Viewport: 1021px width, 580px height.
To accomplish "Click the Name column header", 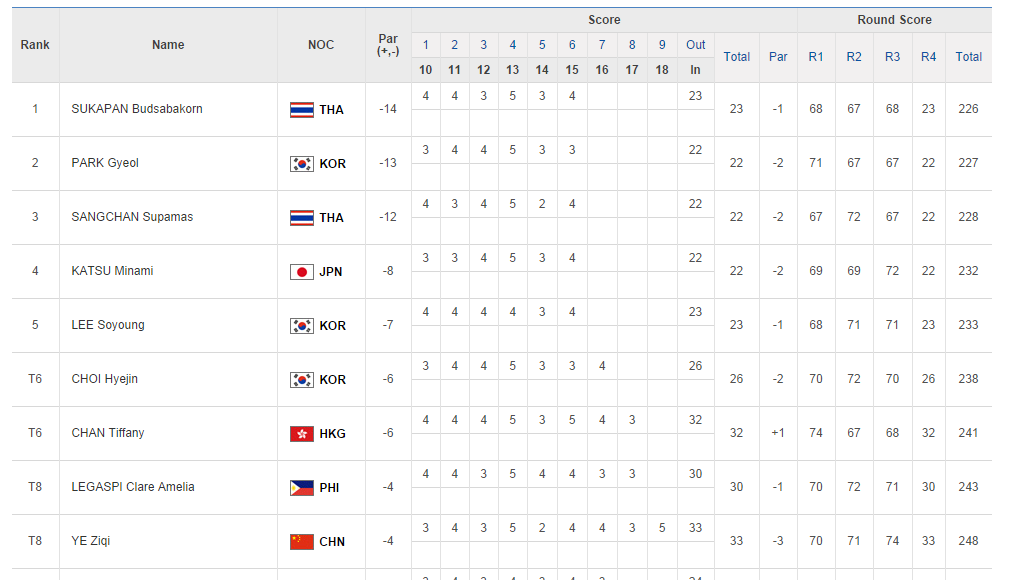I will (168, 45).
